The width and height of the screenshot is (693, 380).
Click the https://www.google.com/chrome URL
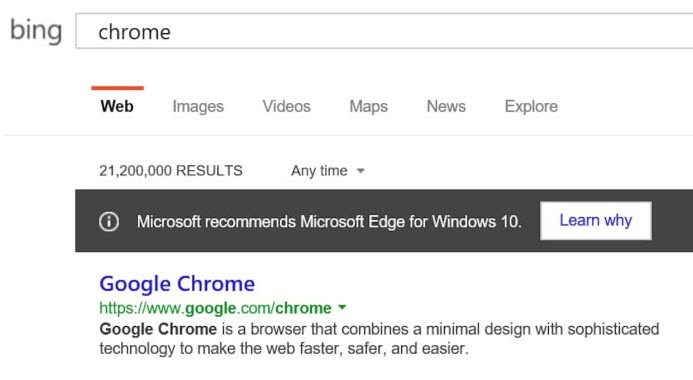point(215,308)
